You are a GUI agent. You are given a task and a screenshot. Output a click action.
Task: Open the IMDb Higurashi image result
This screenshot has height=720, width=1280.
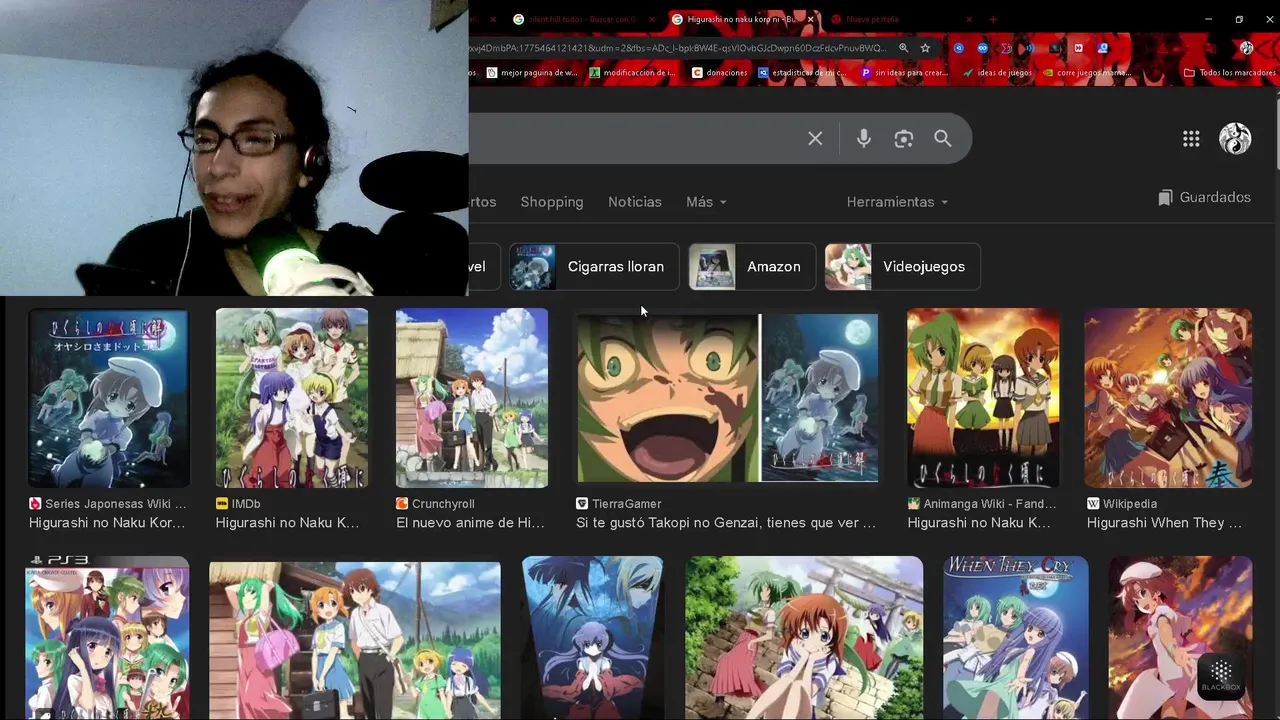pyautogui.click(x=292, y=398)
